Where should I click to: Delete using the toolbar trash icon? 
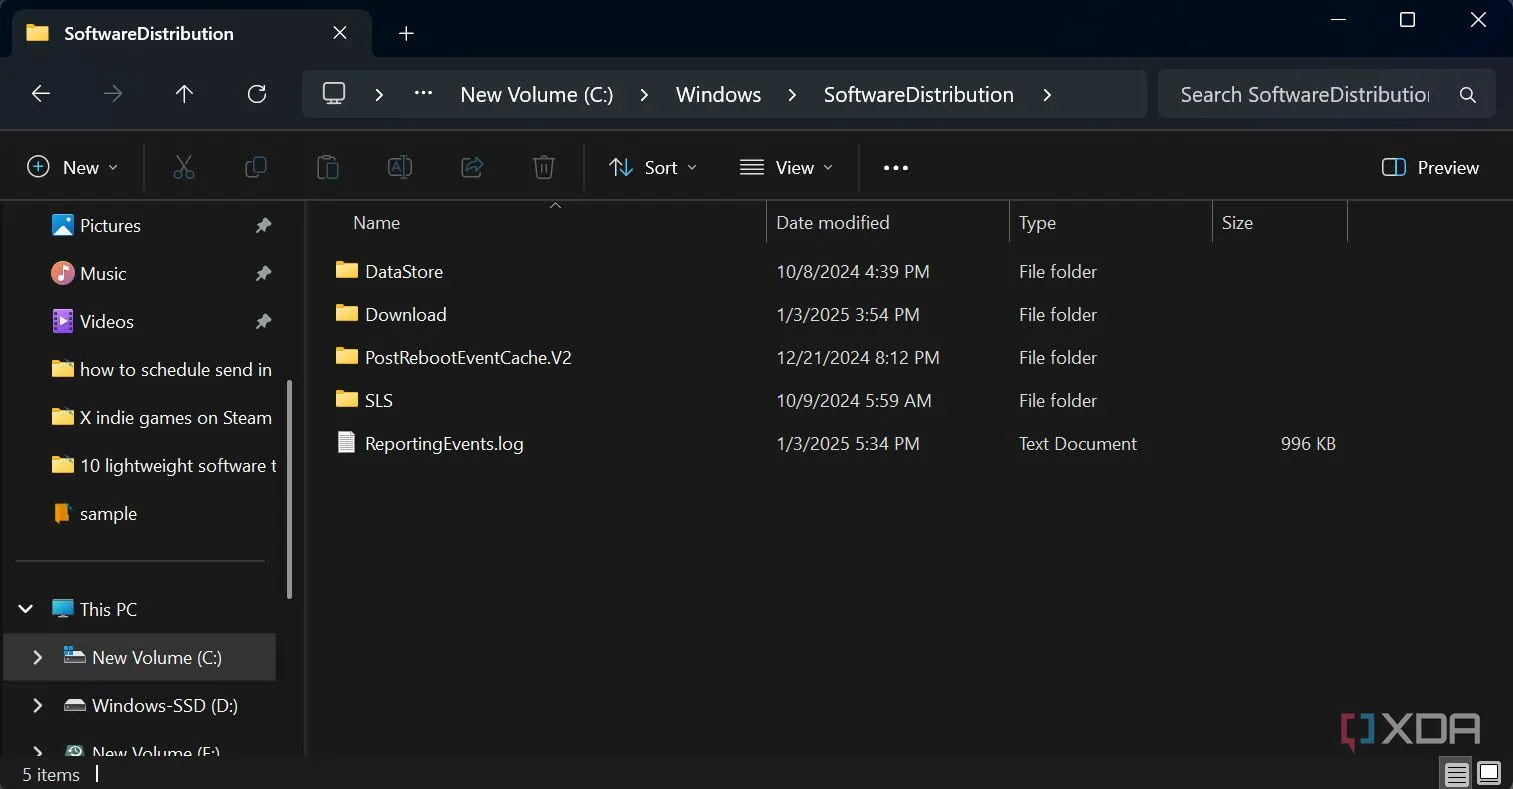pos(543,167)
